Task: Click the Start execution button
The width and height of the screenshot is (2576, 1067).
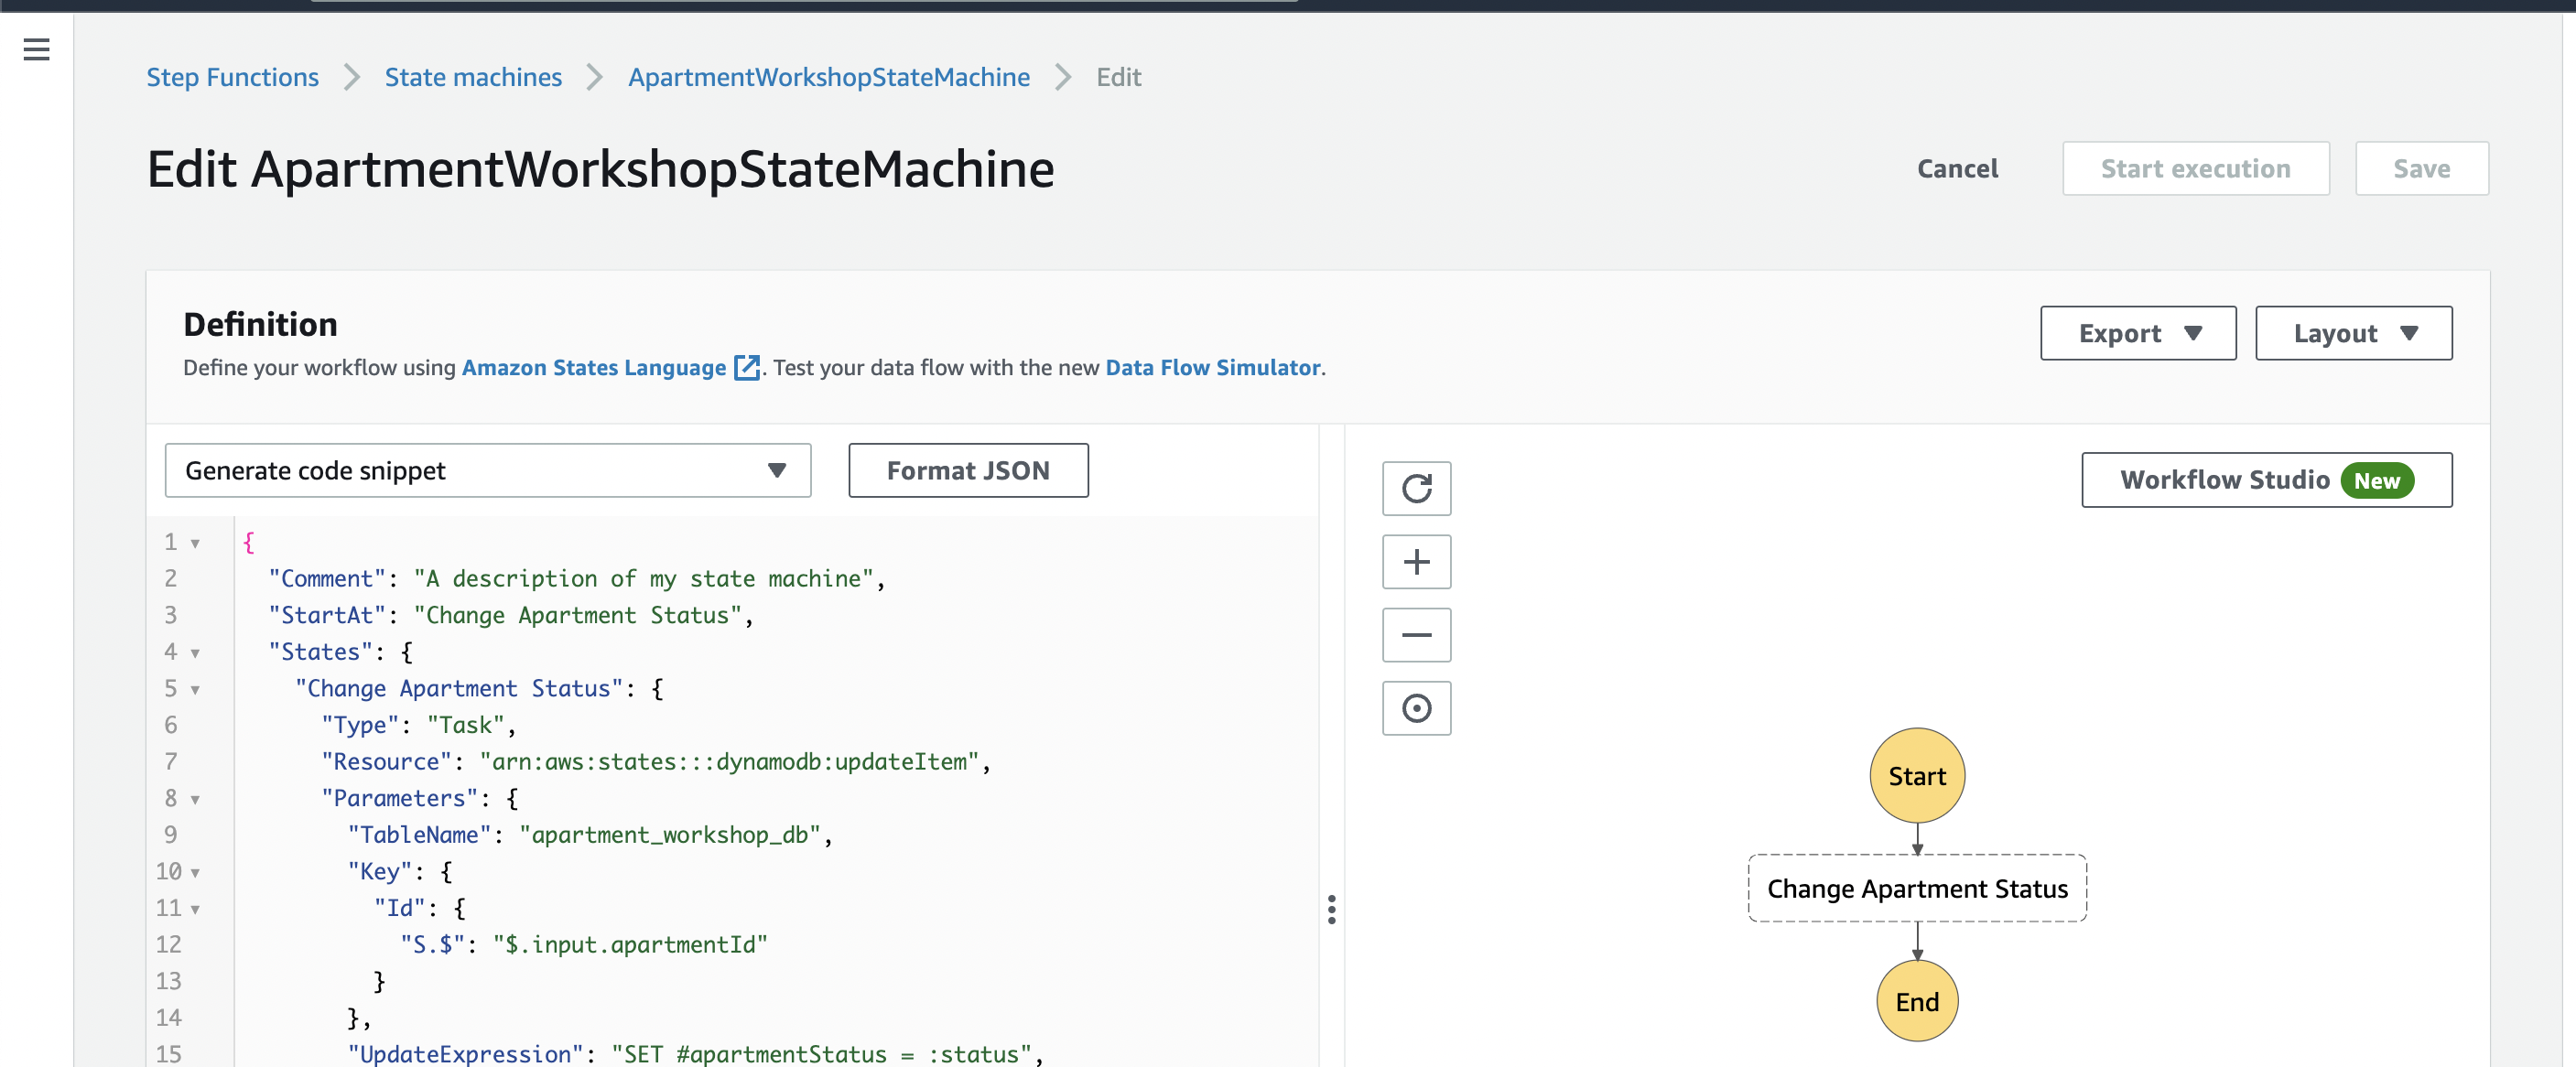Action: [2195, 168]
